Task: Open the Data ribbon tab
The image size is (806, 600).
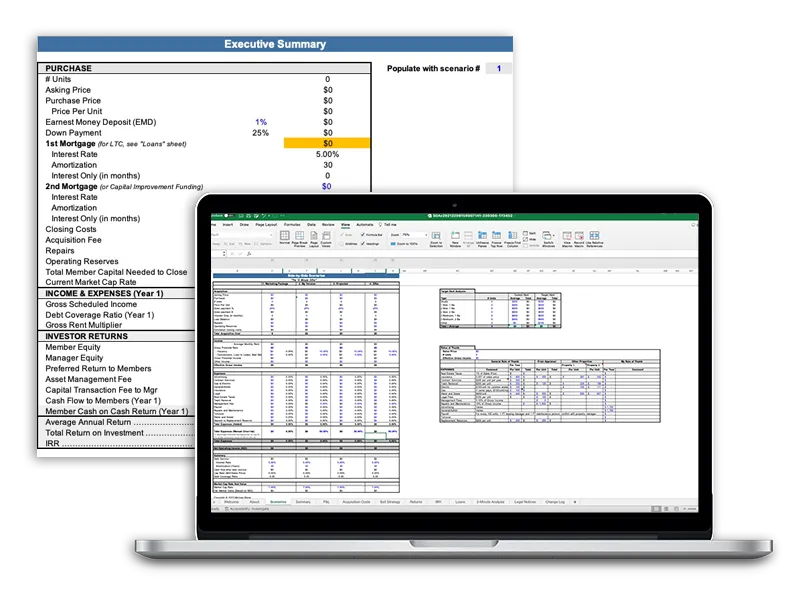Action: pyautogui.click(x=312, y=225)
